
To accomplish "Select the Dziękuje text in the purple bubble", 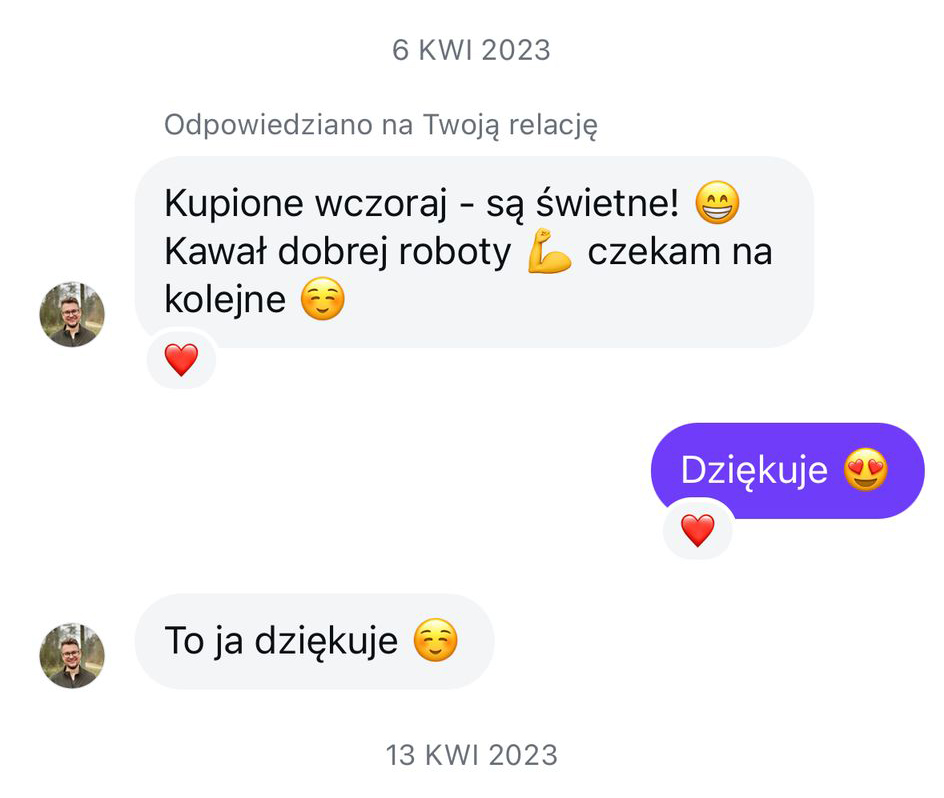I will click(x=754, y=470).
